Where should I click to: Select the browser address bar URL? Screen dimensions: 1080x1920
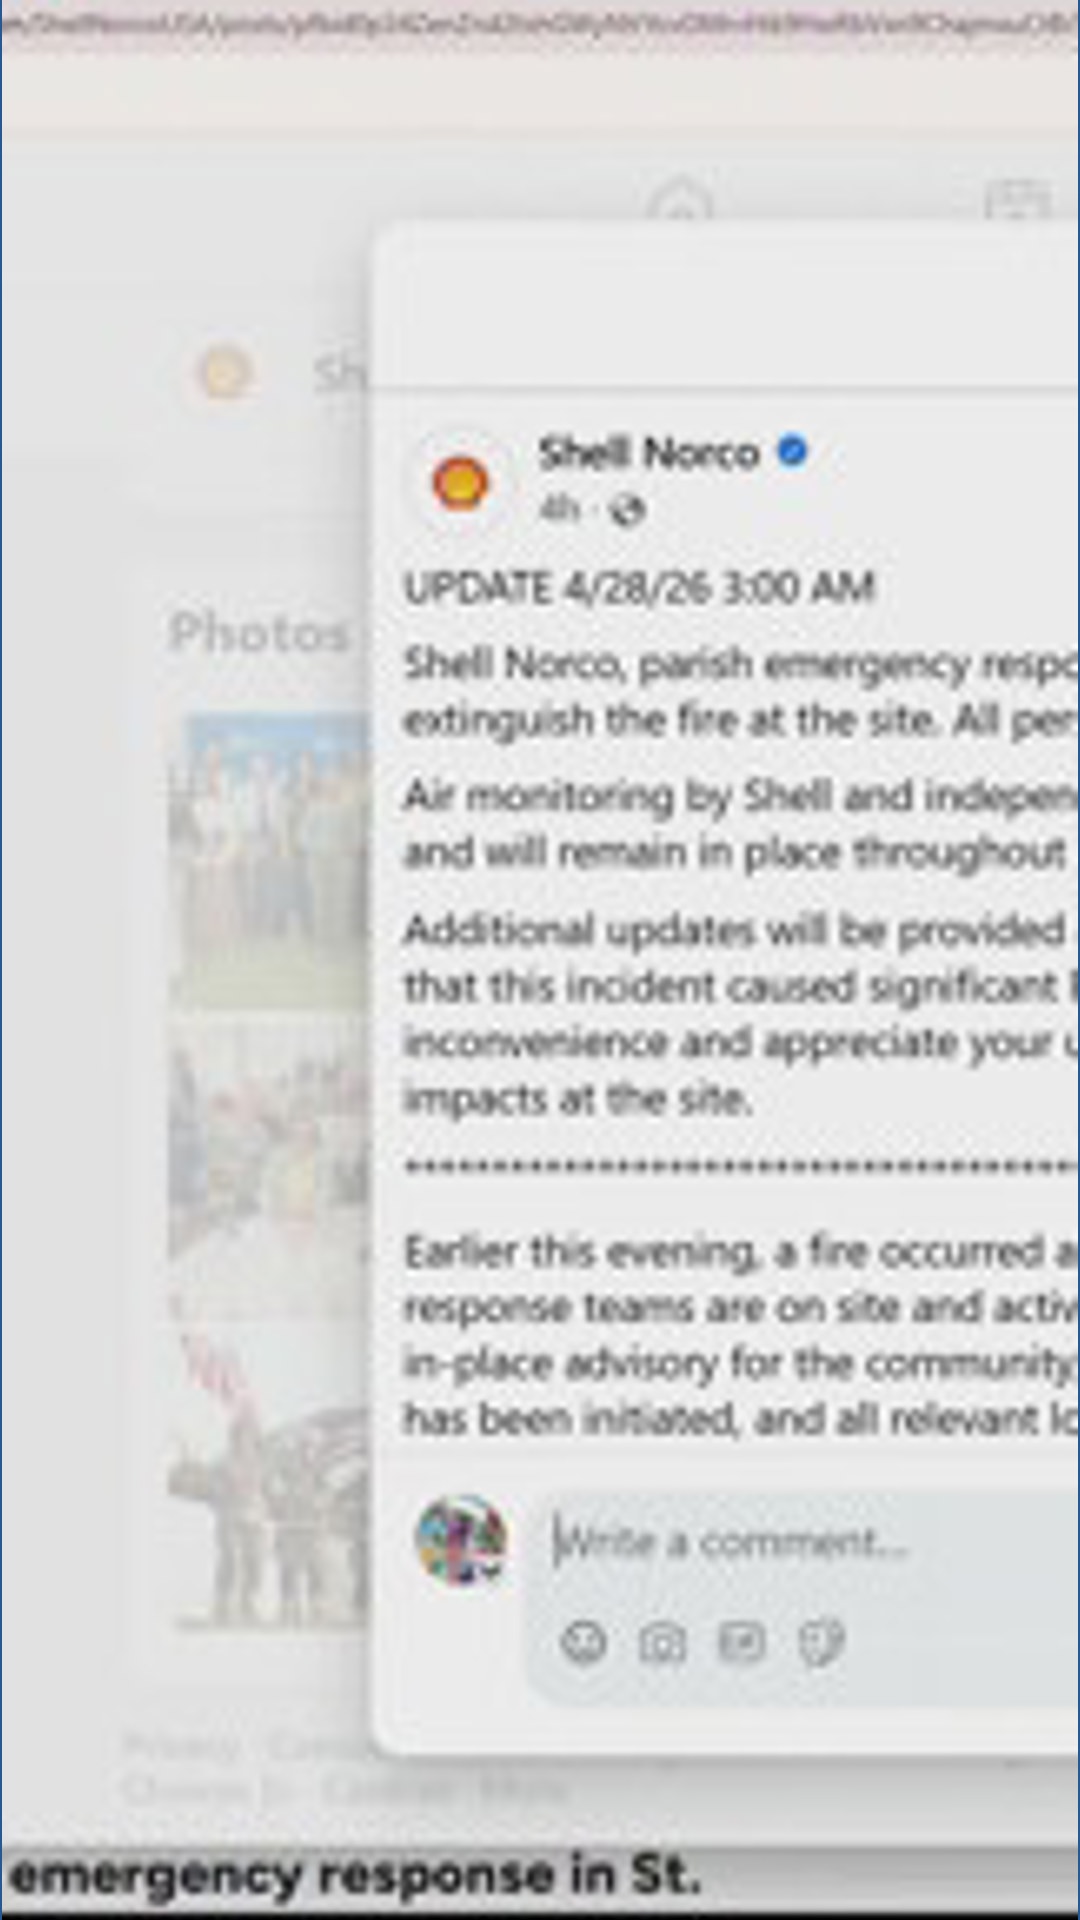click(x=540, y=22)
